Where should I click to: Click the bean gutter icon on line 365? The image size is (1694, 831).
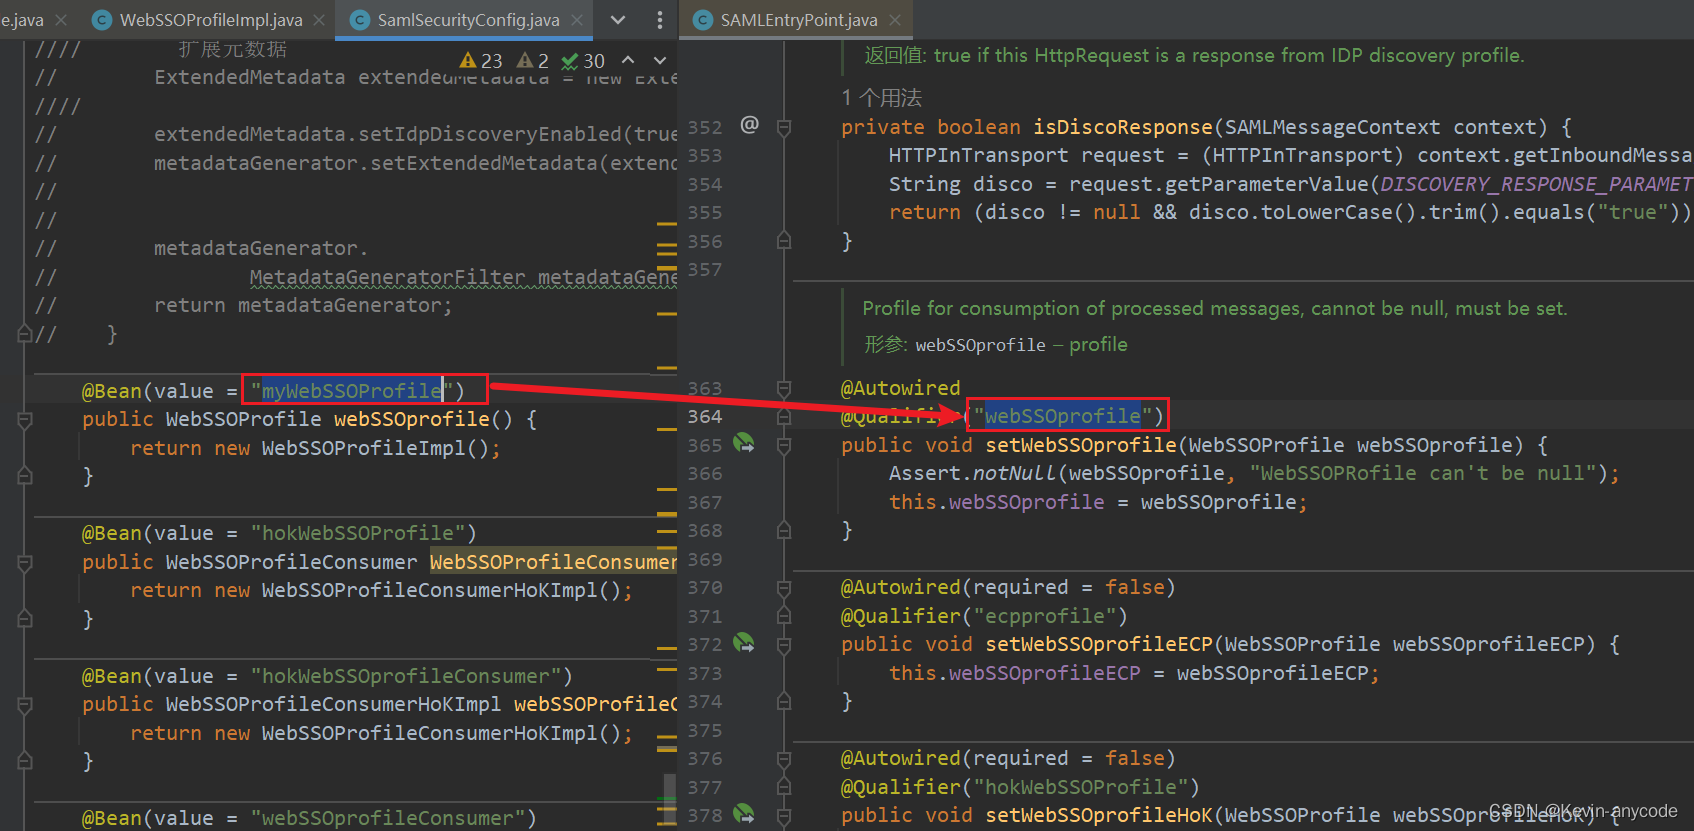744,442
